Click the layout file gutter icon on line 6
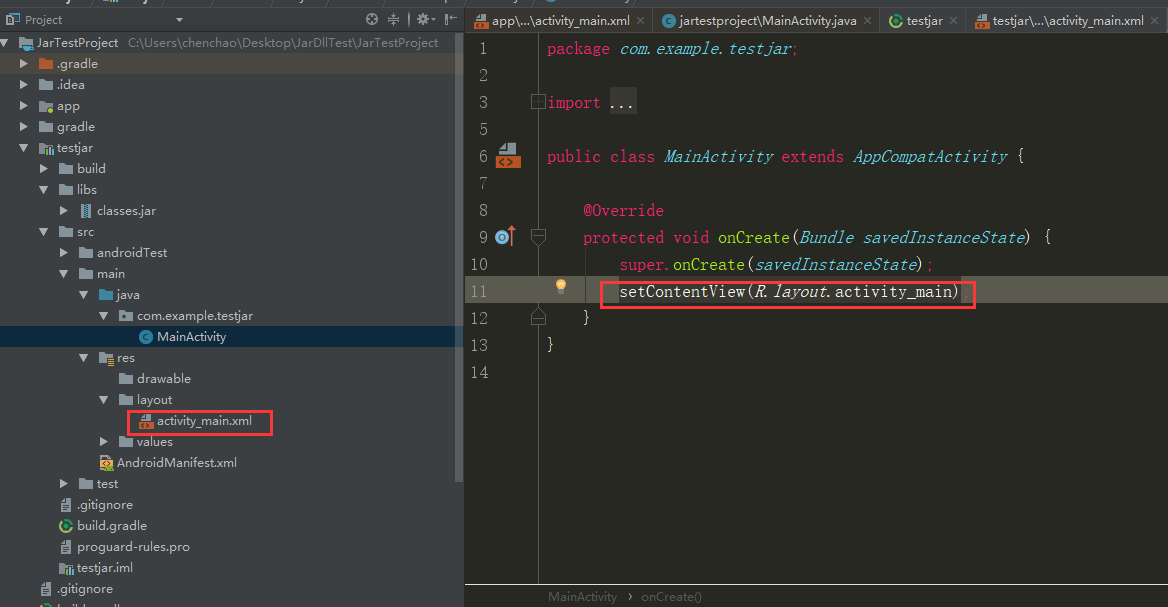 click(508, 156)
